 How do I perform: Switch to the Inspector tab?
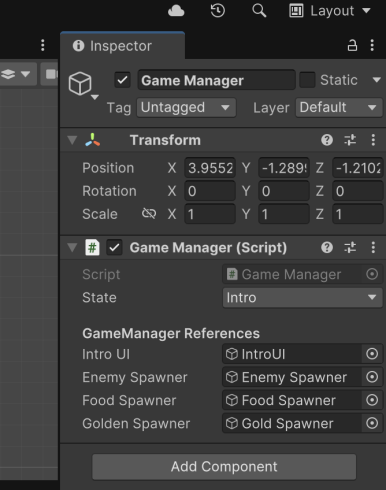coord(122,46)
